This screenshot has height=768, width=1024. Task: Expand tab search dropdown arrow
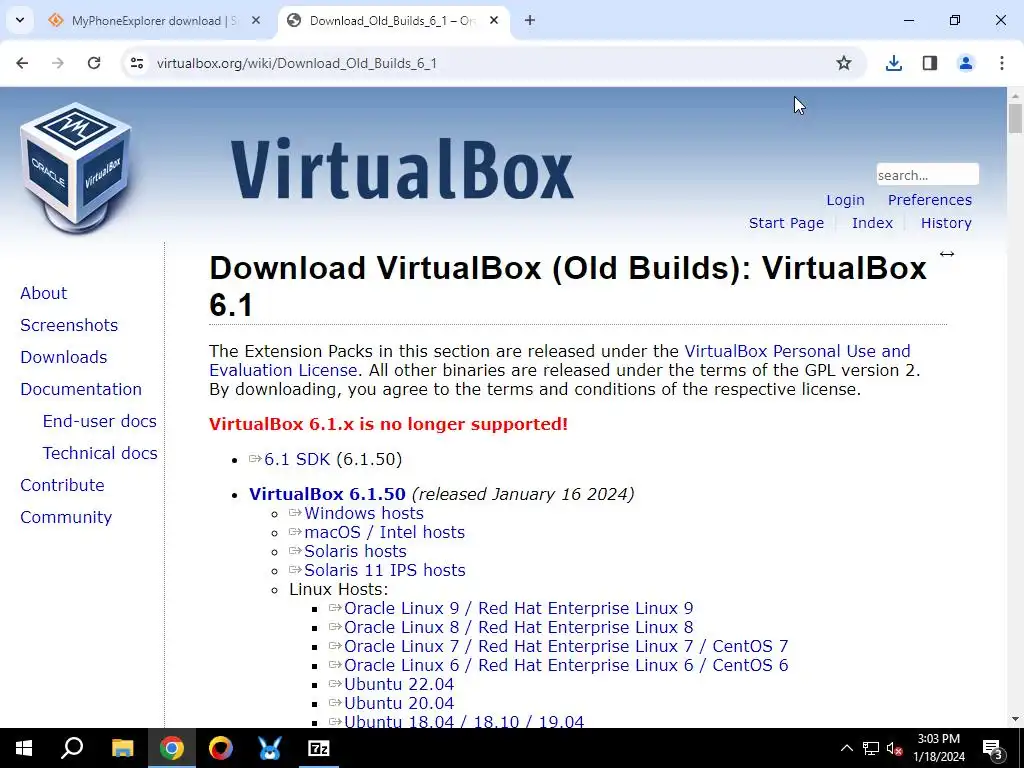coord(20,20)
